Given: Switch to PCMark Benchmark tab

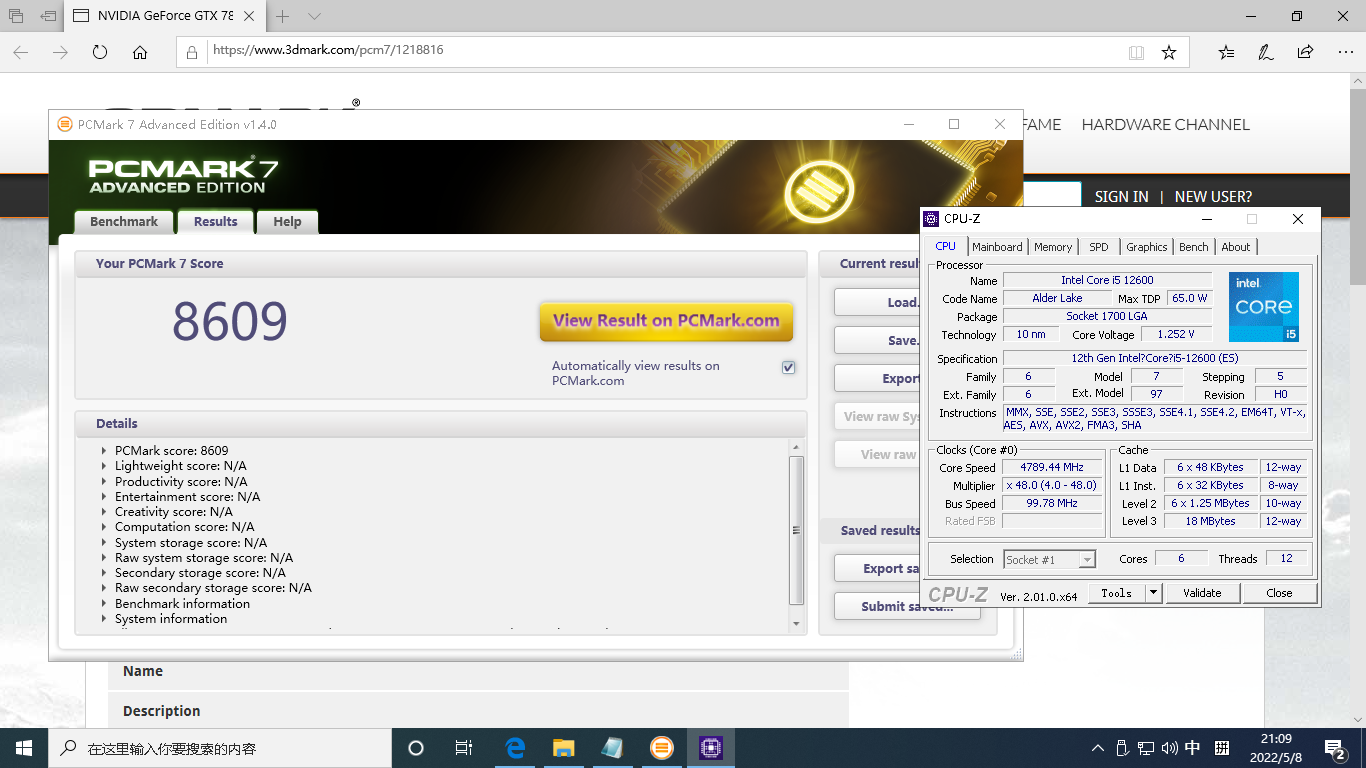Looking at the screenshot, I should tap(124, 222).
